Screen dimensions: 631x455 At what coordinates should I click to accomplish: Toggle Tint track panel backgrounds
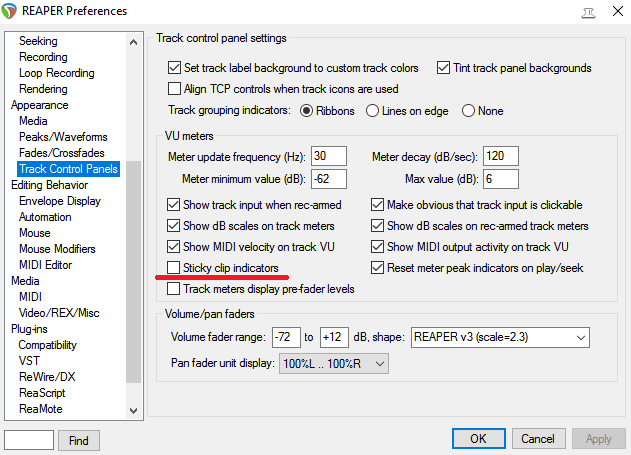pyautogui.click(x=444, y=68)
